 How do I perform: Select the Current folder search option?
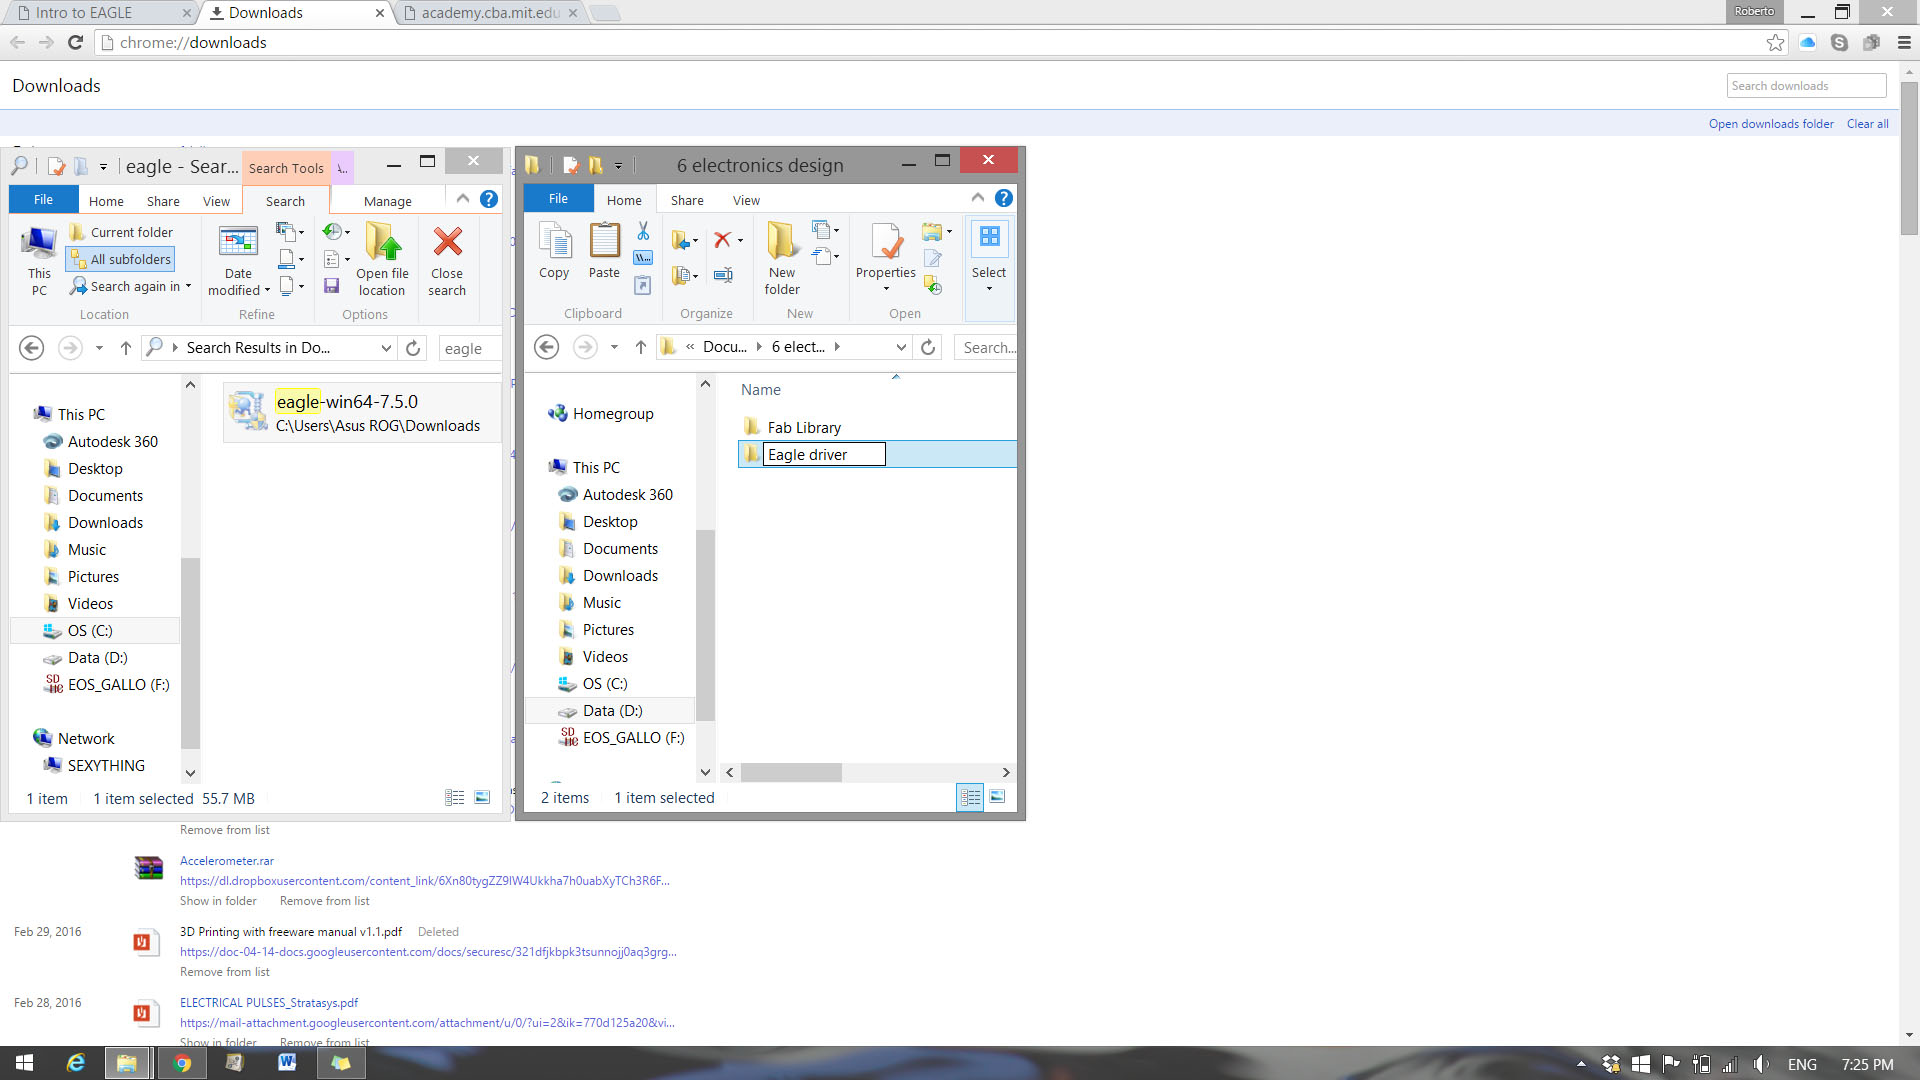coord(121,232)
